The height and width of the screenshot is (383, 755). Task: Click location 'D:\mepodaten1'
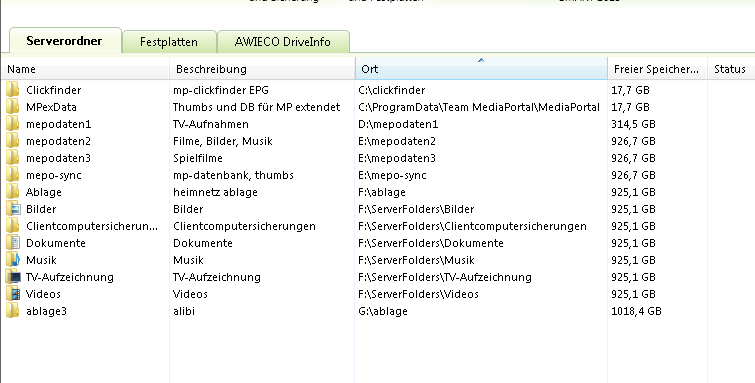[x=398, y=124]
